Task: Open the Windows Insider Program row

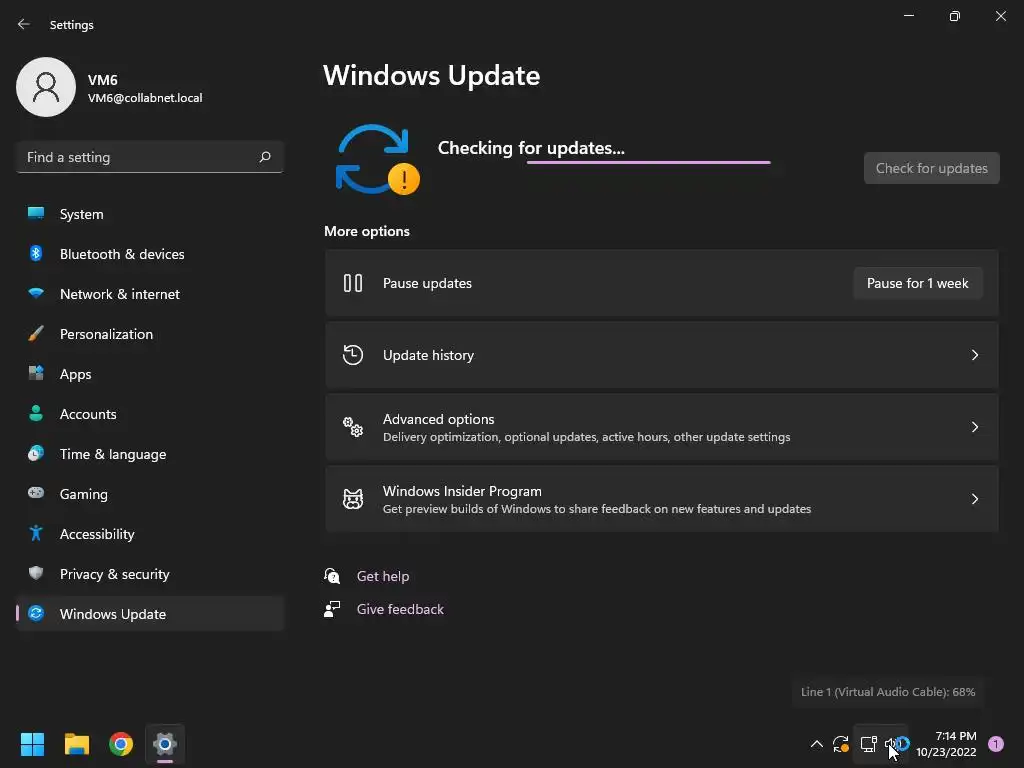Action: pos(662,499)
